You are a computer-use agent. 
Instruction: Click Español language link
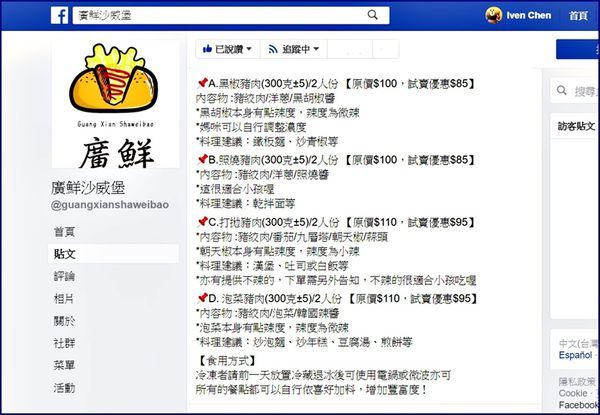[576, 355]
